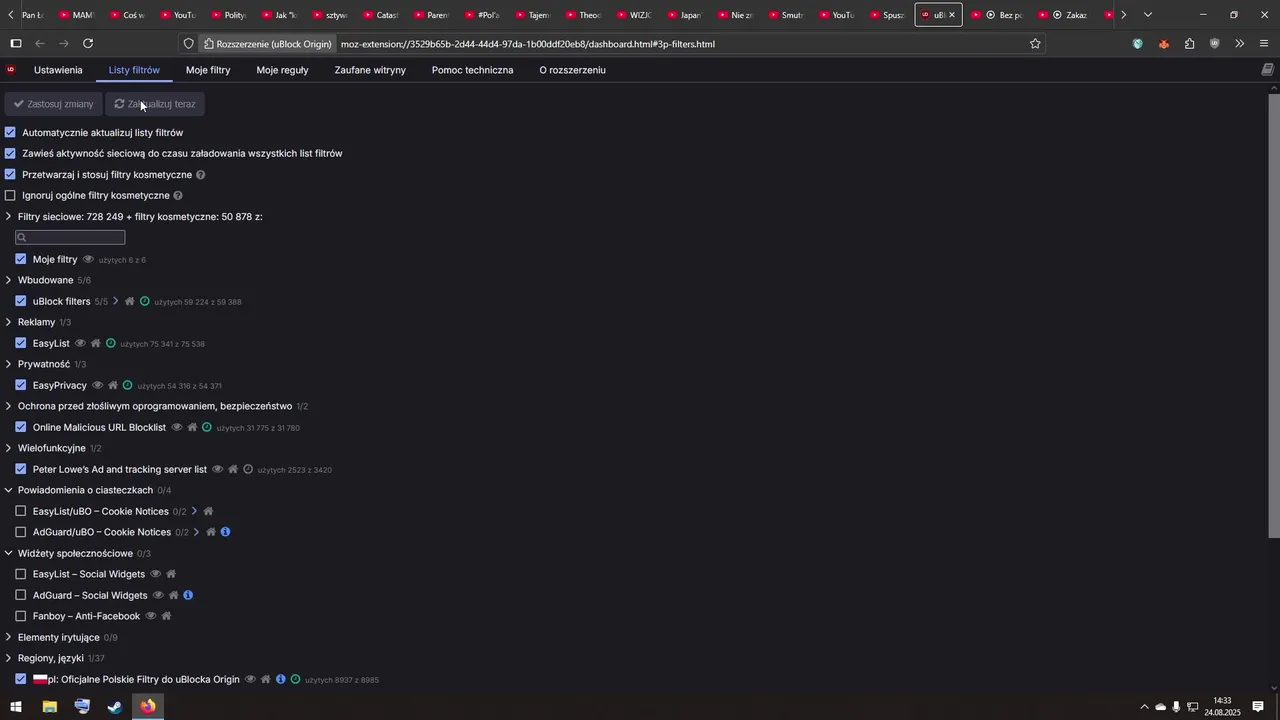
Task: Open home page icon for uBlock filters
Action: coord(129,302)
